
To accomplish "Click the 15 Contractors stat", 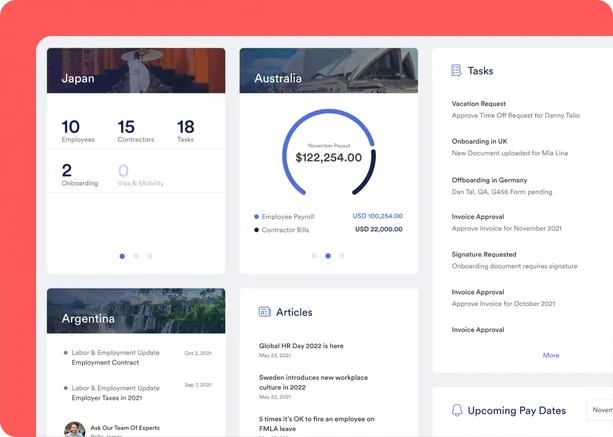I will (x=136, y=131).
